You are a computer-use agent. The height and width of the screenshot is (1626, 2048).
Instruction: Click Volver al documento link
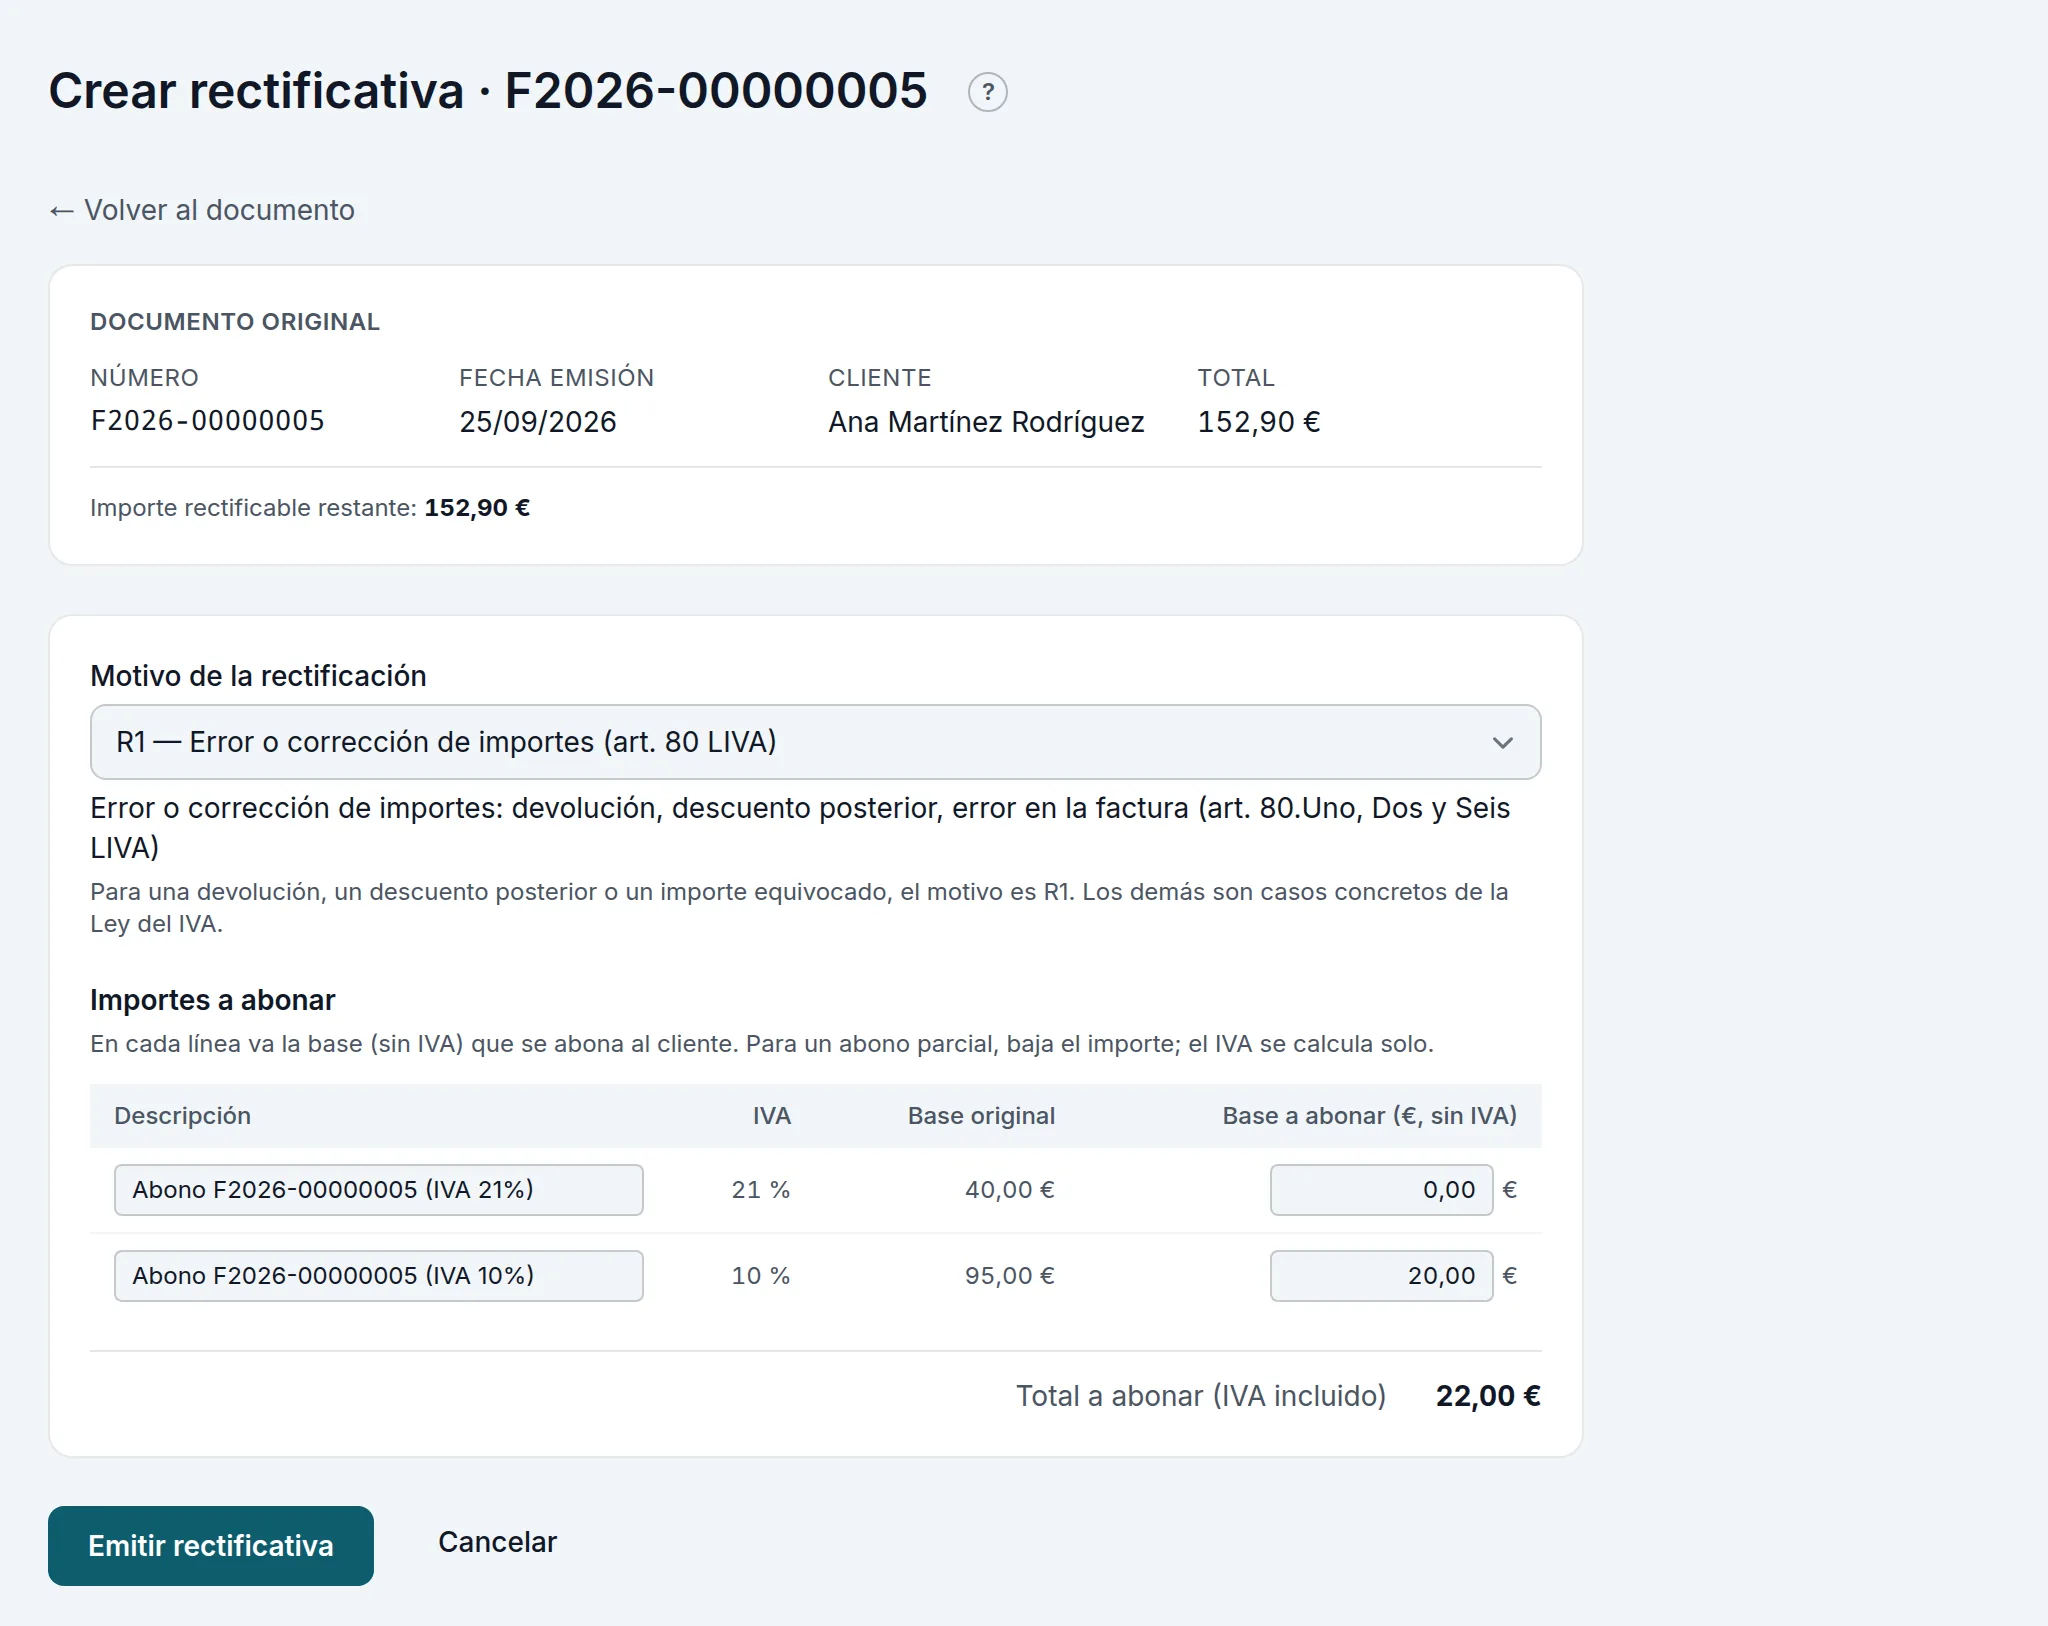tap(202, 210)
